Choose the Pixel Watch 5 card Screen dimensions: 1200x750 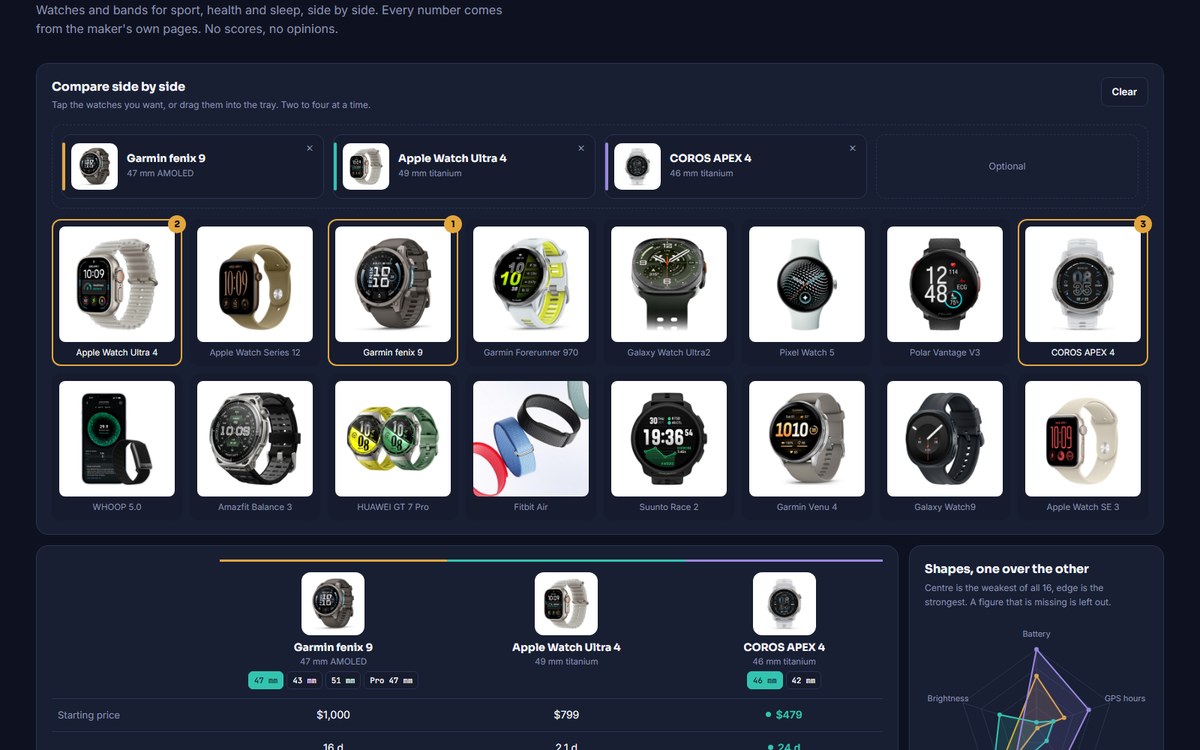point(807,293)
